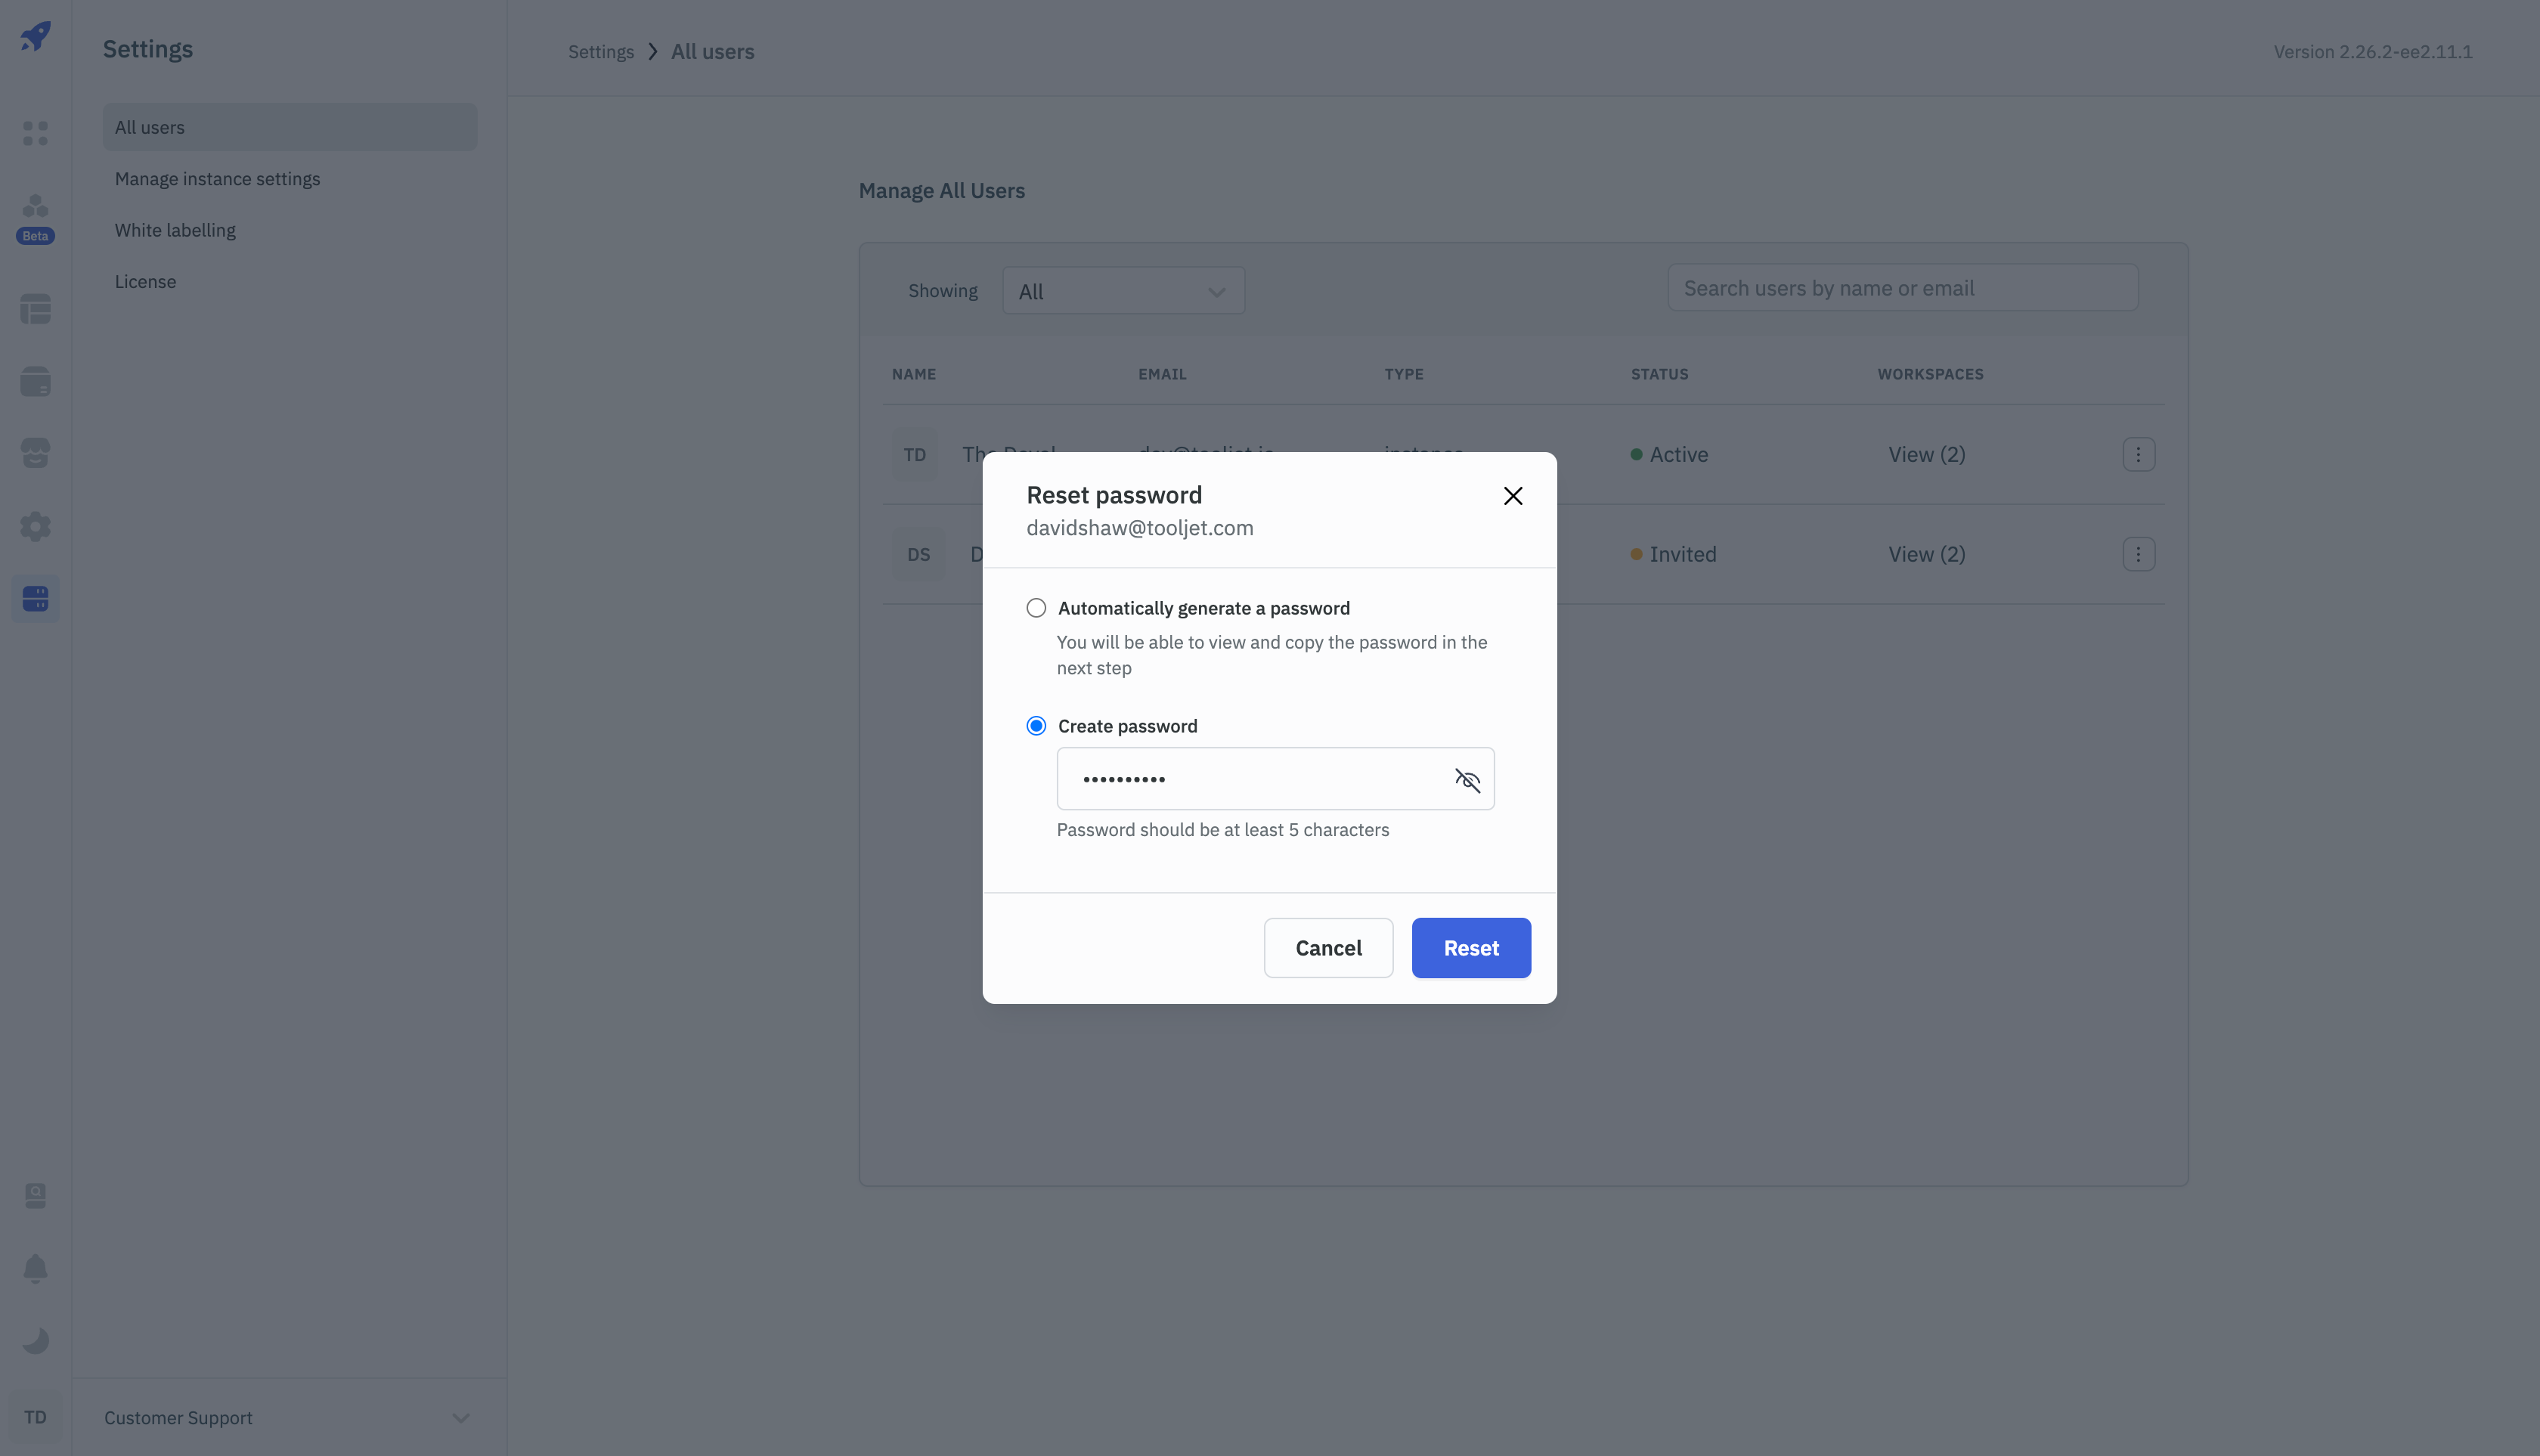Image resolution: width=2540 pixels, height=1456 pixels.
Task: Click the TD profile avatar in sidebar
Action: (x=36, y=1417)
